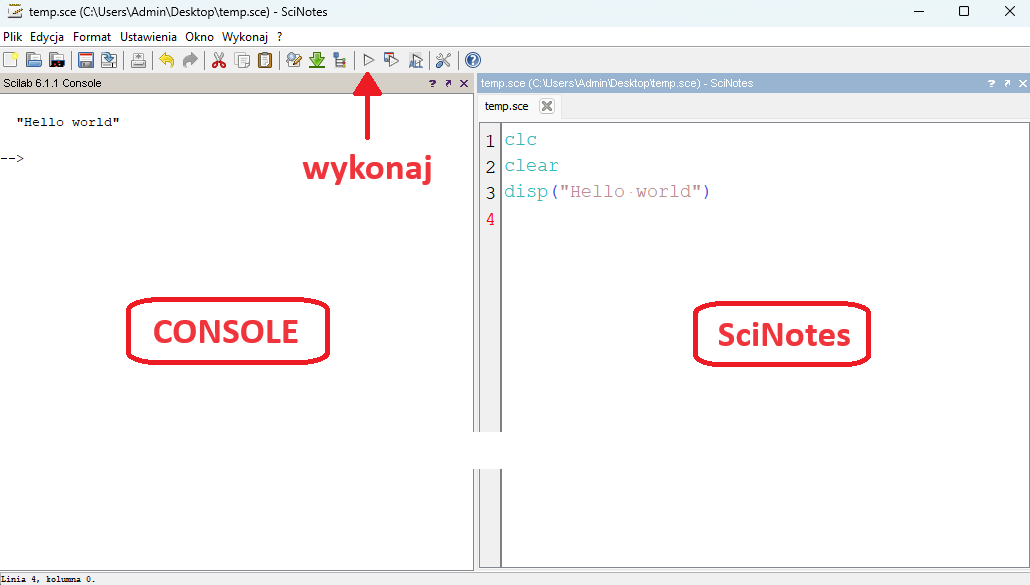Image resolution: width=1030 pixels, height=585 pixels.
Task: Open Help with blue question-mark icon
Action: tap(473, 60)
